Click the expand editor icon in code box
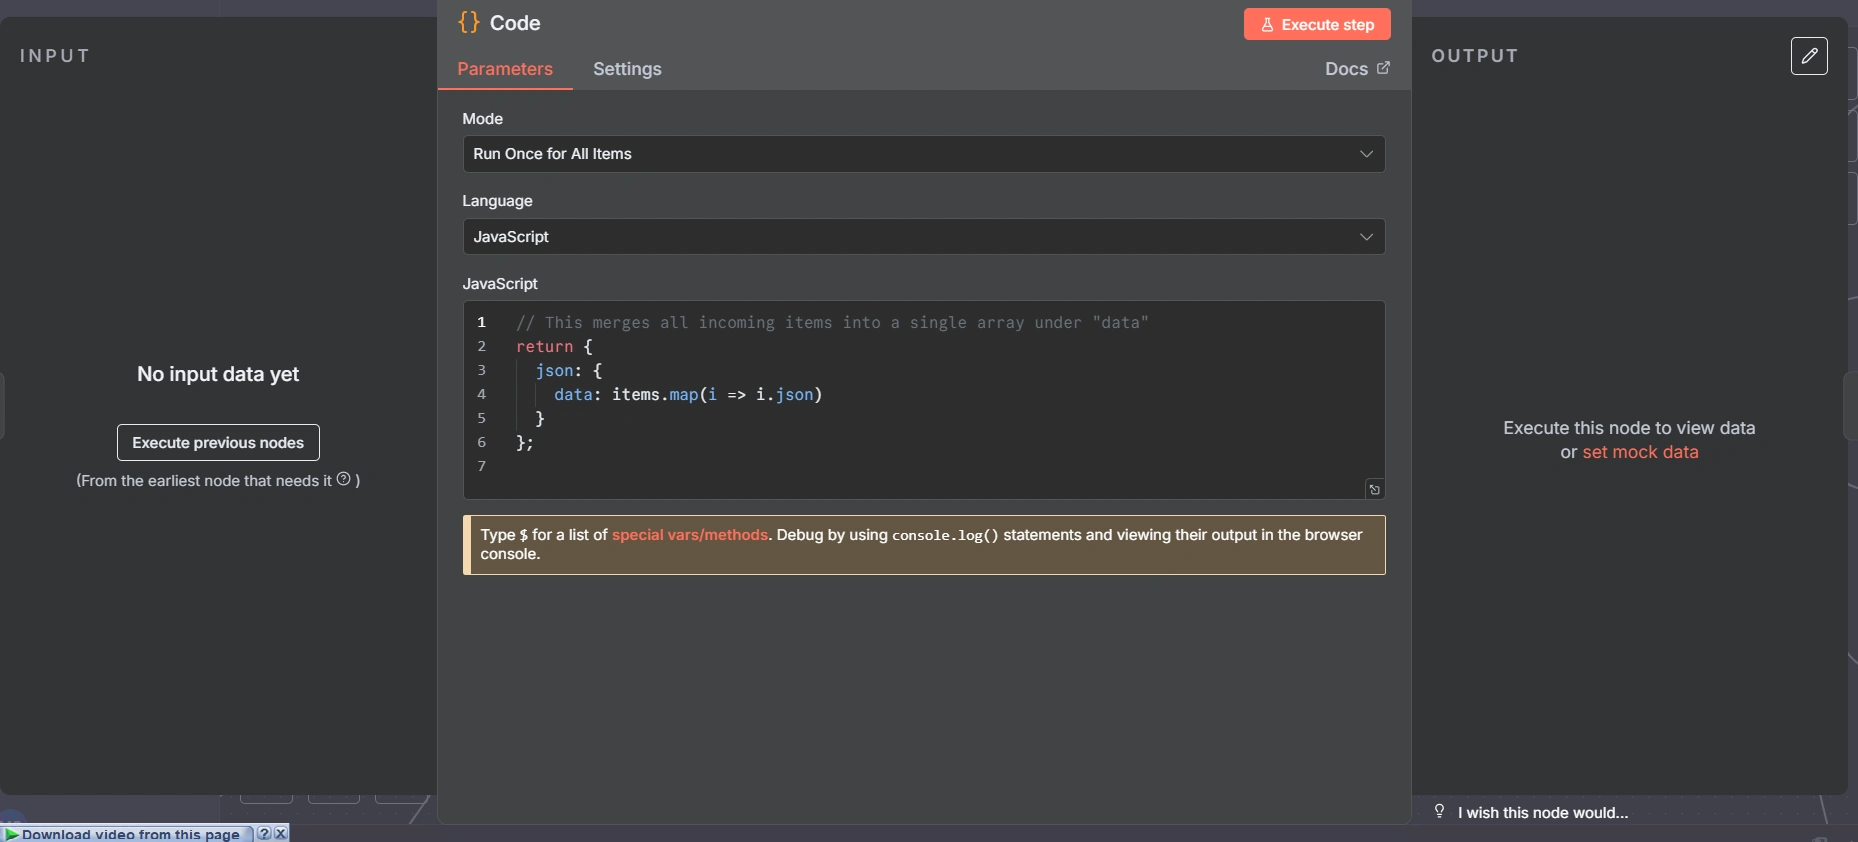The width and height of the screenshot is (1858, 842). click(1374, 489)
